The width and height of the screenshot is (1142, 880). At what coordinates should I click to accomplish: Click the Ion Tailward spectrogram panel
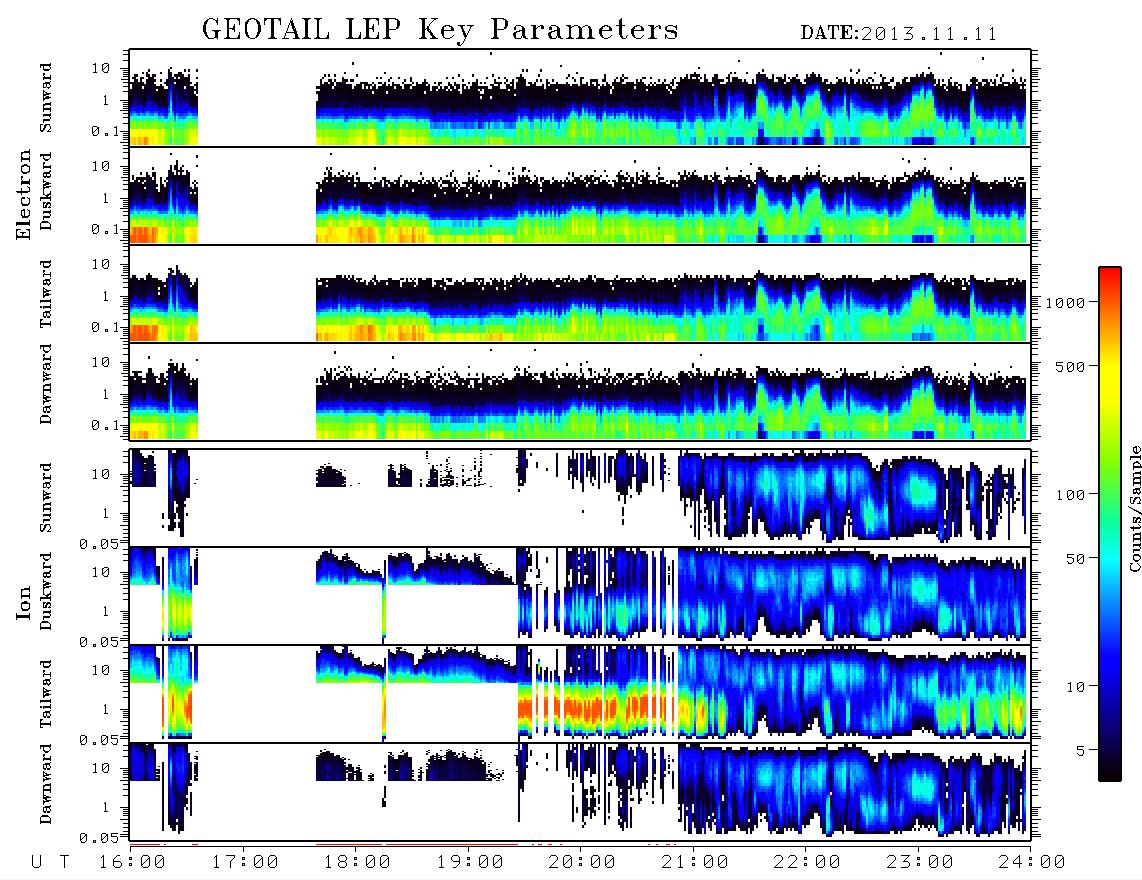tap(580, 694)
